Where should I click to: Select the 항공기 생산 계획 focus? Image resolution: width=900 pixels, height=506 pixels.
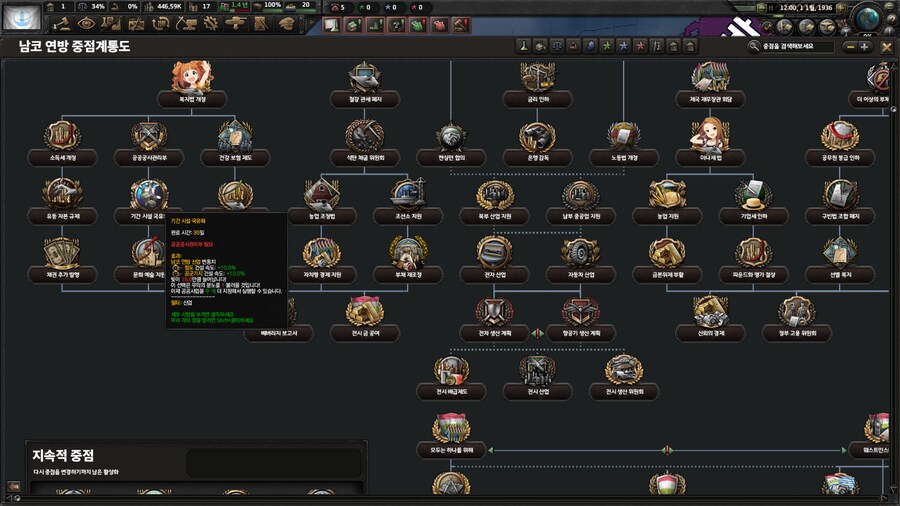pyautogui.click(x=580, y=312)
